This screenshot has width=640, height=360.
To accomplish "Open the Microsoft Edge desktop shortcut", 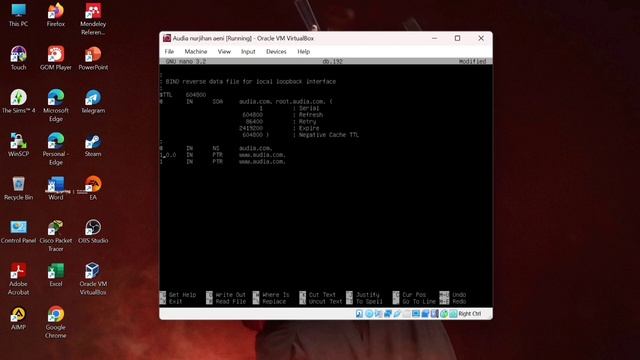I will 56,106.
